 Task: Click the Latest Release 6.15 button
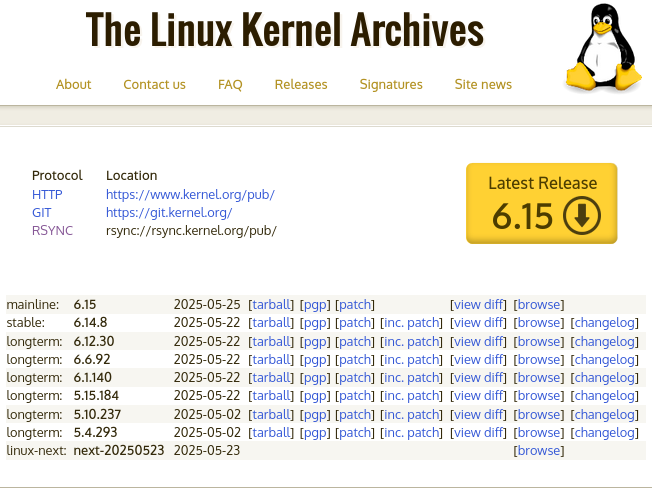point(542,203)
